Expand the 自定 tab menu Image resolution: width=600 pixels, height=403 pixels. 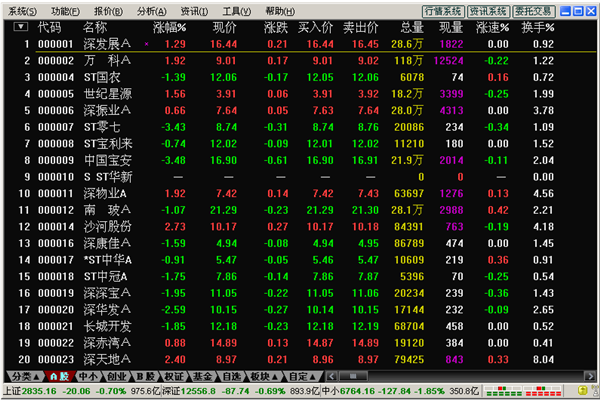pyautogui.click(x=302, y=377)
